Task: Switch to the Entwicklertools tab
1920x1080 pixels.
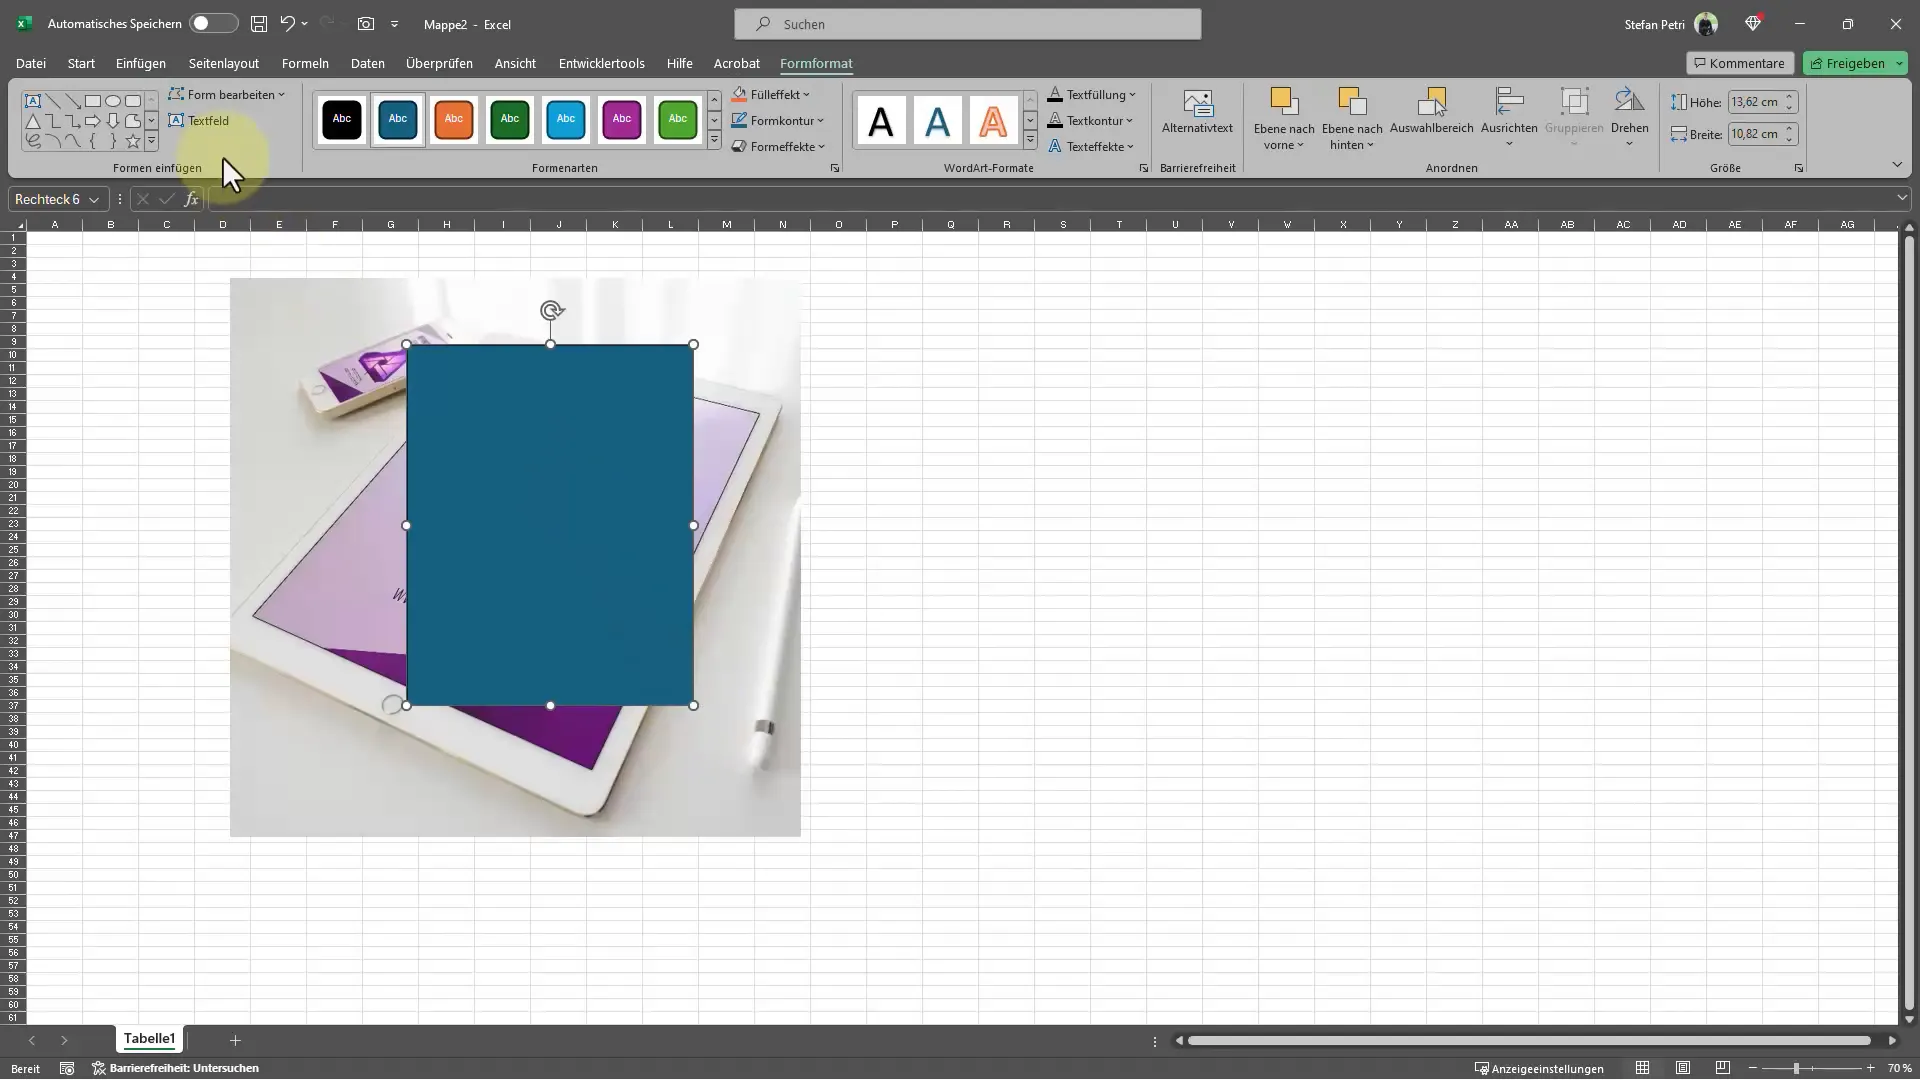Action: pos(602,63)
